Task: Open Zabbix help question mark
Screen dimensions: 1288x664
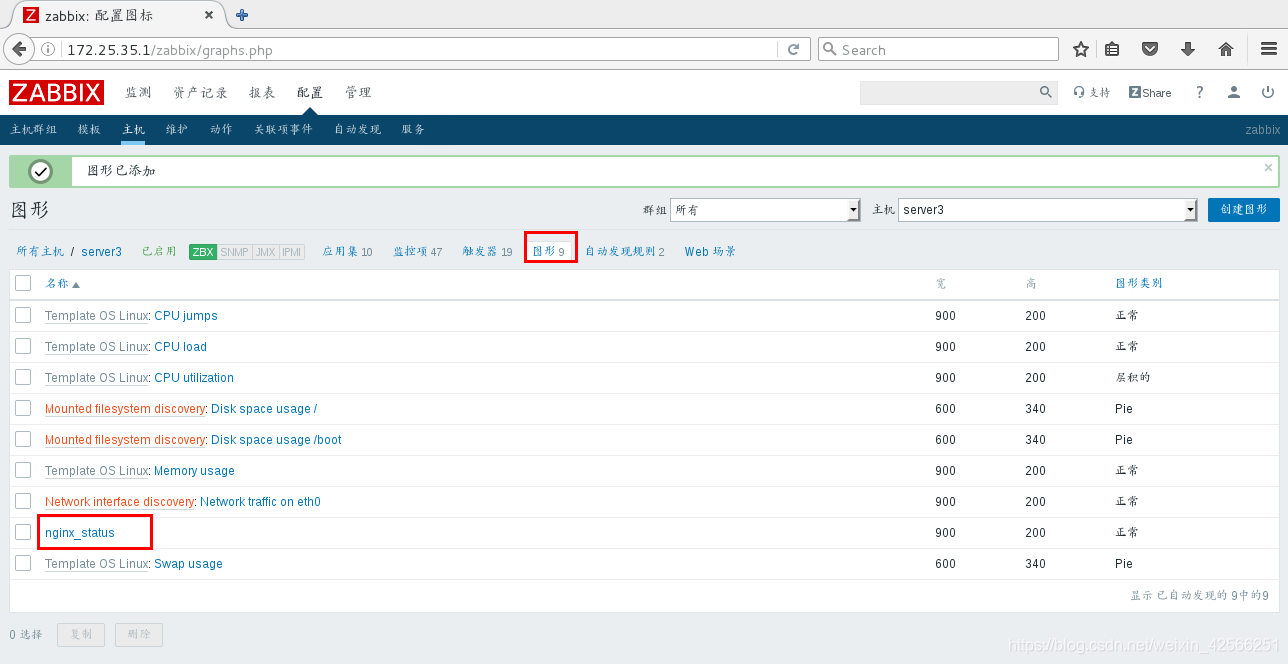Action: (1200, 92)
